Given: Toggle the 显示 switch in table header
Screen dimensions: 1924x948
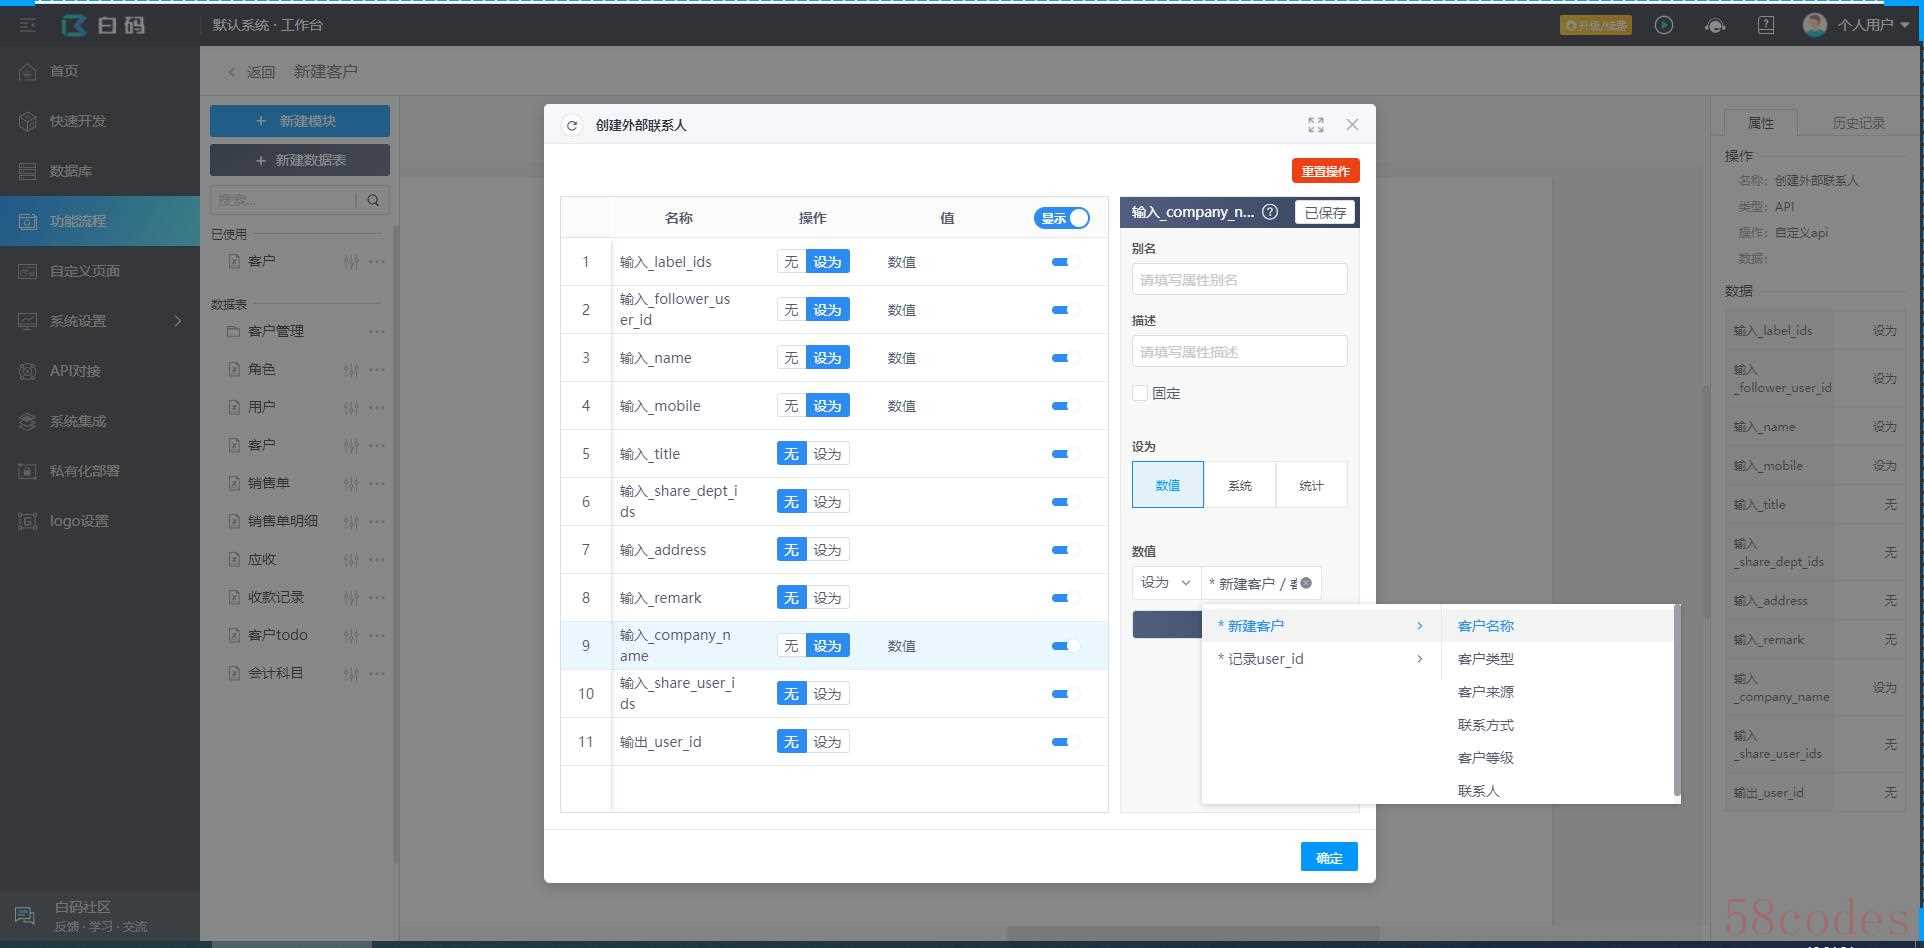Looking at the screenshot, I should 1061,218.
